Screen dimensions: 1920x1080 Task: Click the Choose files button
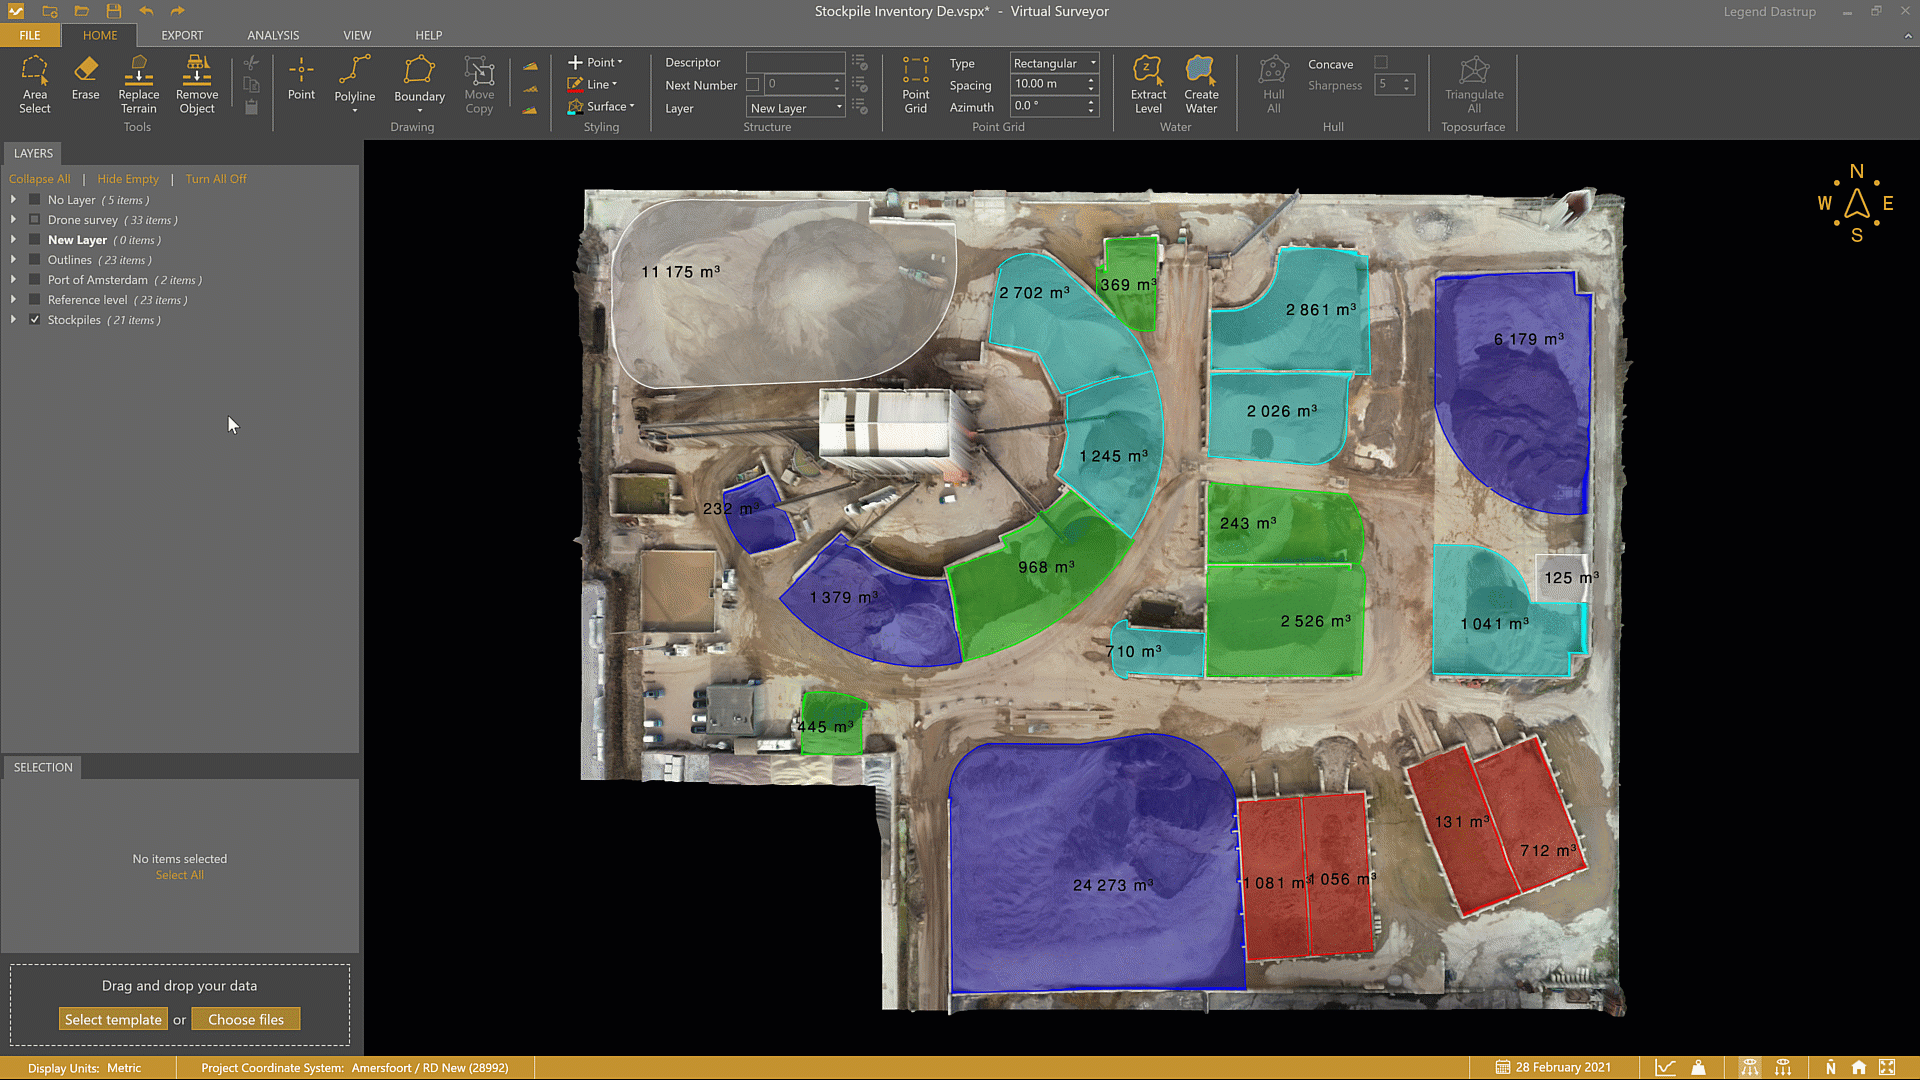coord(246,1019)
